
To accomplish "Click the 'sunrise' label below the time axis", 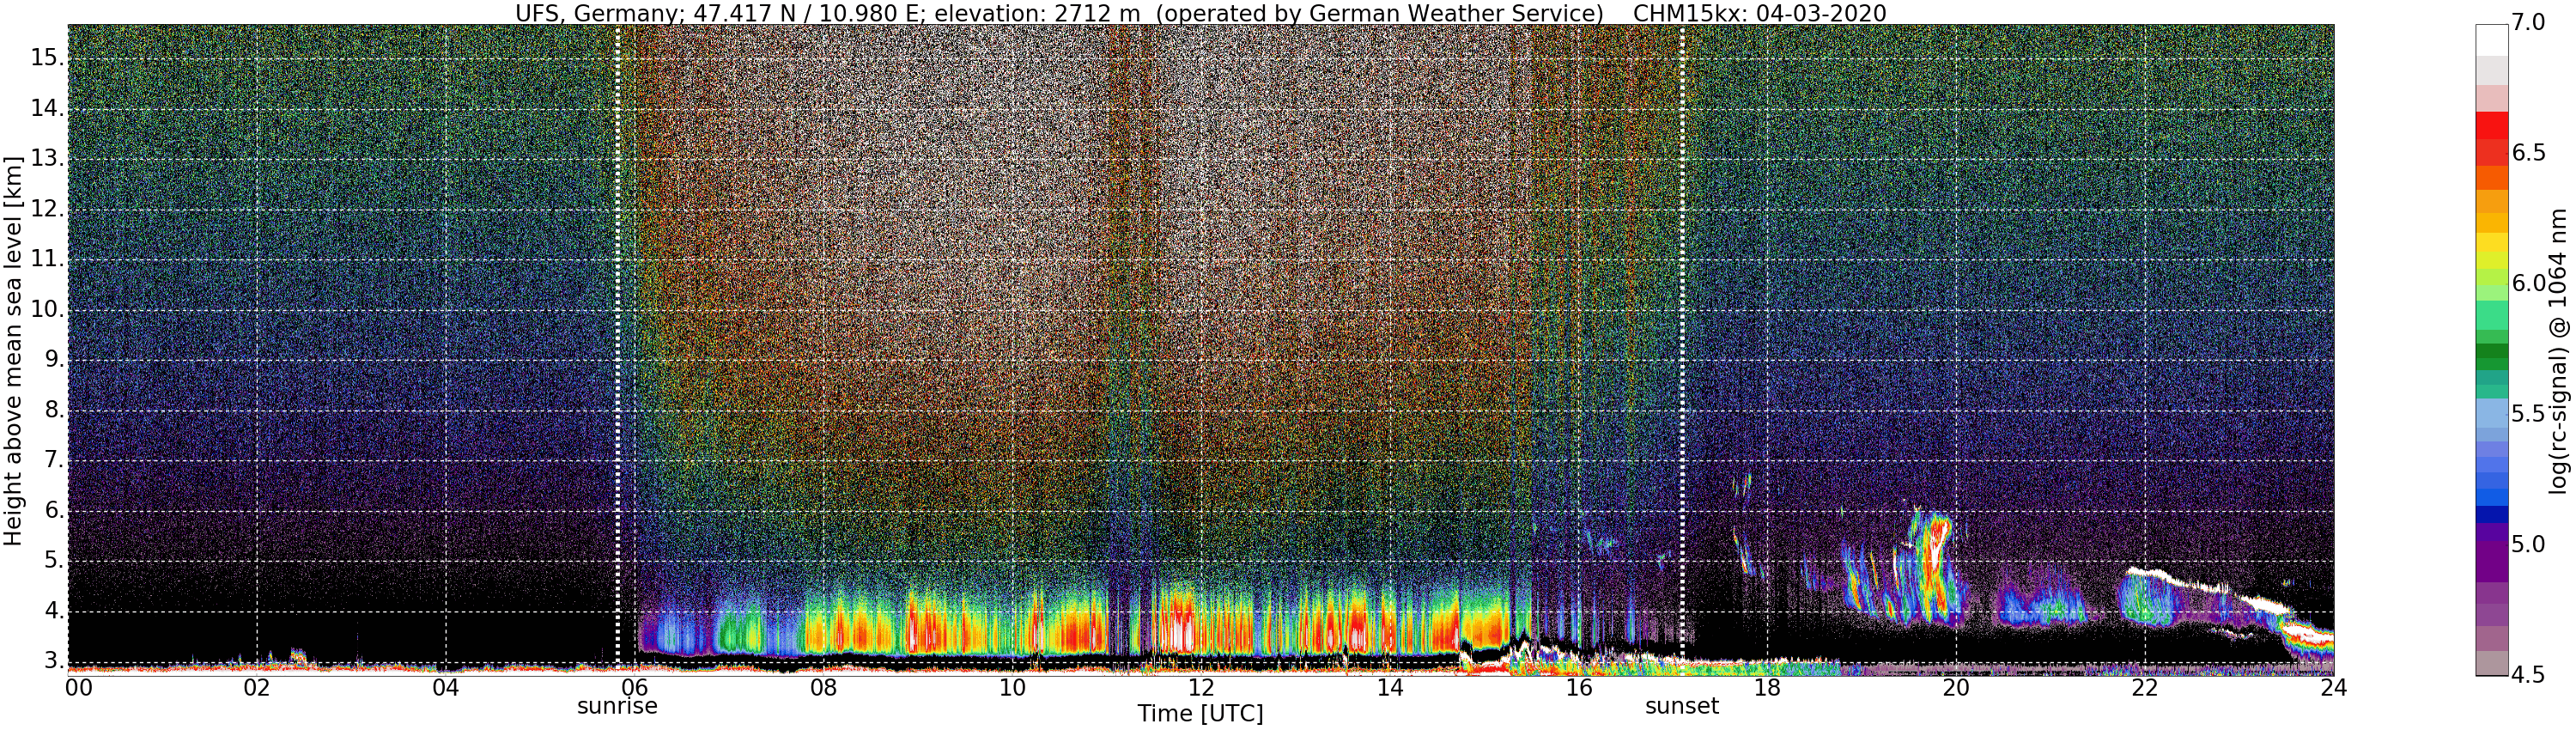I will tap(617, 706).
